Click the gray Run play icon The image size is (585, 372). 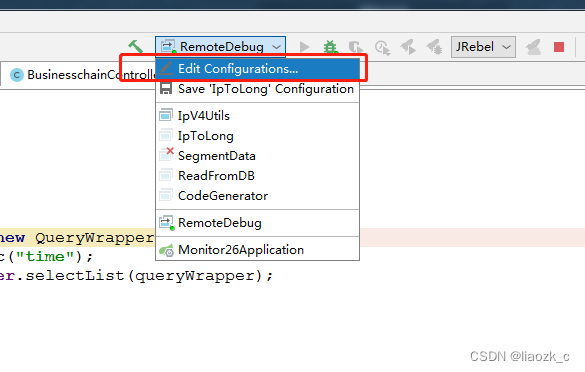tap(304, 47)
